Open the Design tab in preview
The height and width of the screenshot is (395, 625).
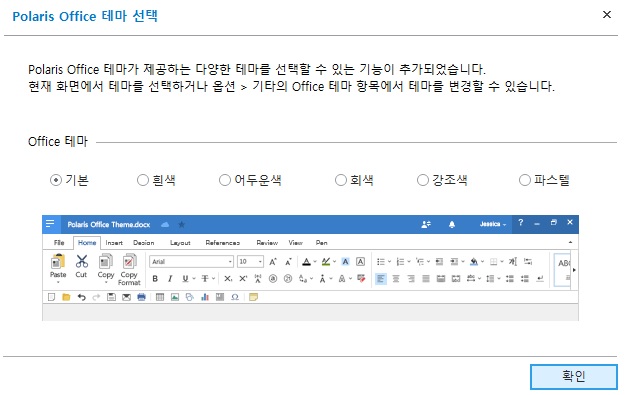[143, 243]
